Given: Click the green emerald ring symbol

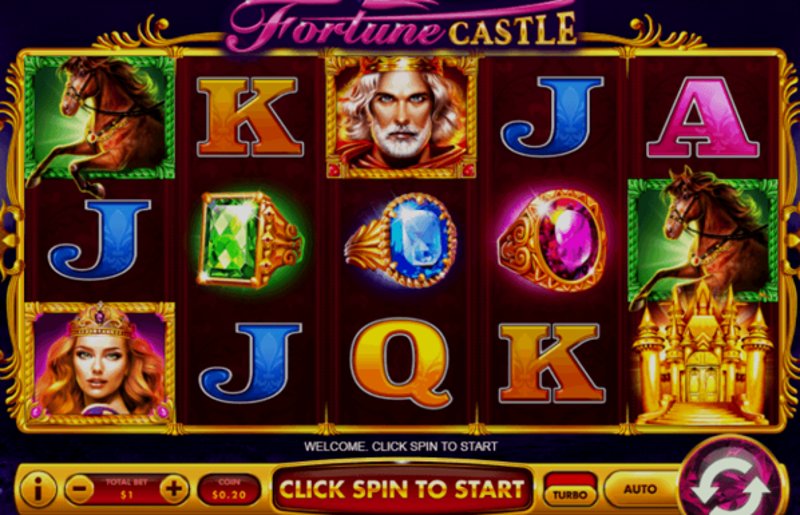Looking at the screenshot, I should click(250, 239).
